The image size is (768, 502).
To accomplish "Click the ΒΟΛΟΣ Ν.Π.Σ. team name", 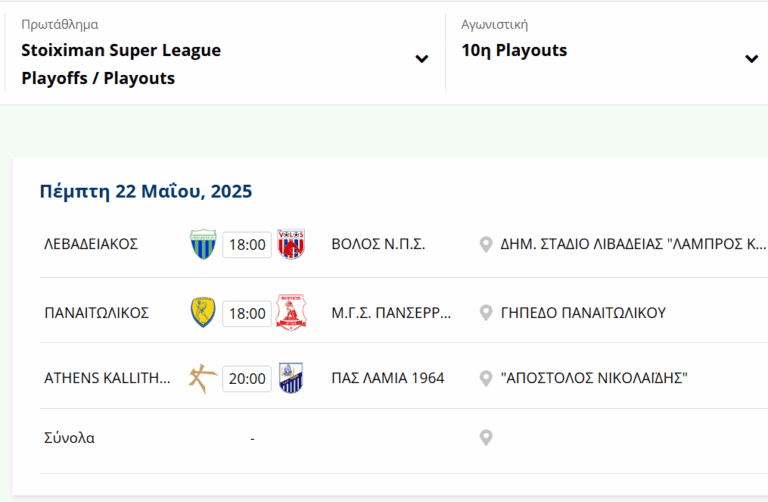I will pos(379,244).
